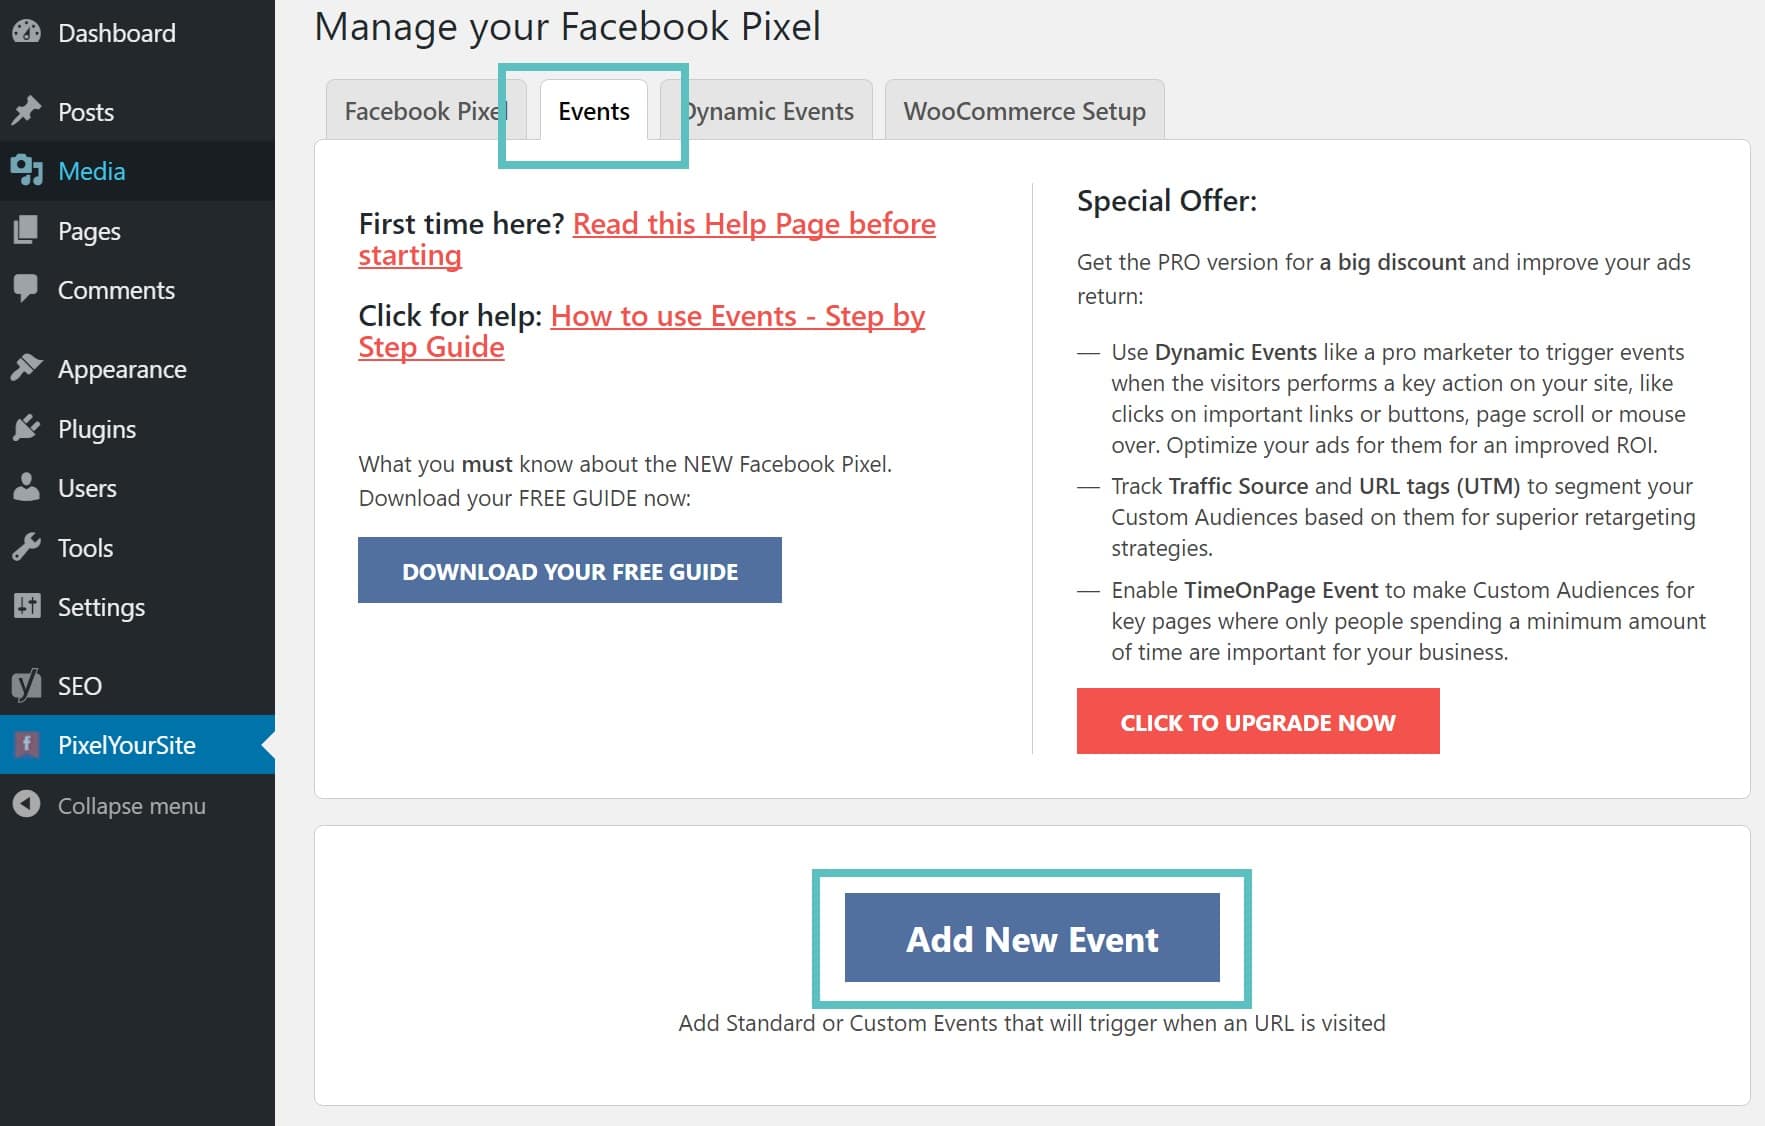1765x1126 pixels.
Task: Open the Dashboard via its gauge icon
Action: [27, 33]
